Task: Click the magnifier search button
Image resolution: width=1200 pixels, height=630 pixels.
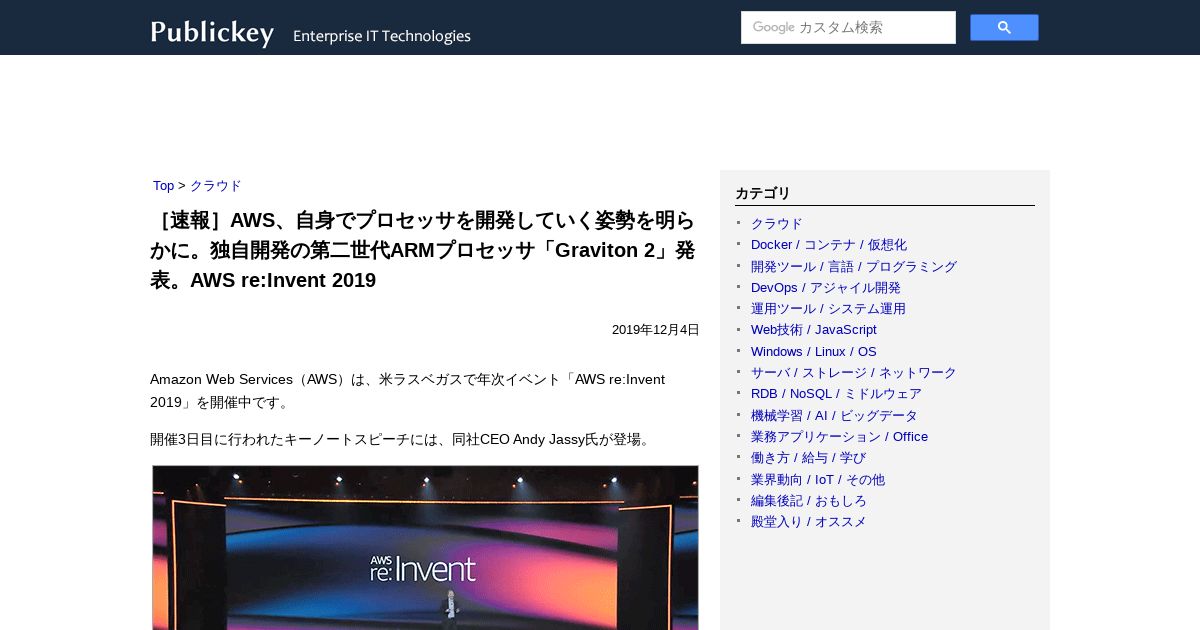Action: coord(1004,27)
